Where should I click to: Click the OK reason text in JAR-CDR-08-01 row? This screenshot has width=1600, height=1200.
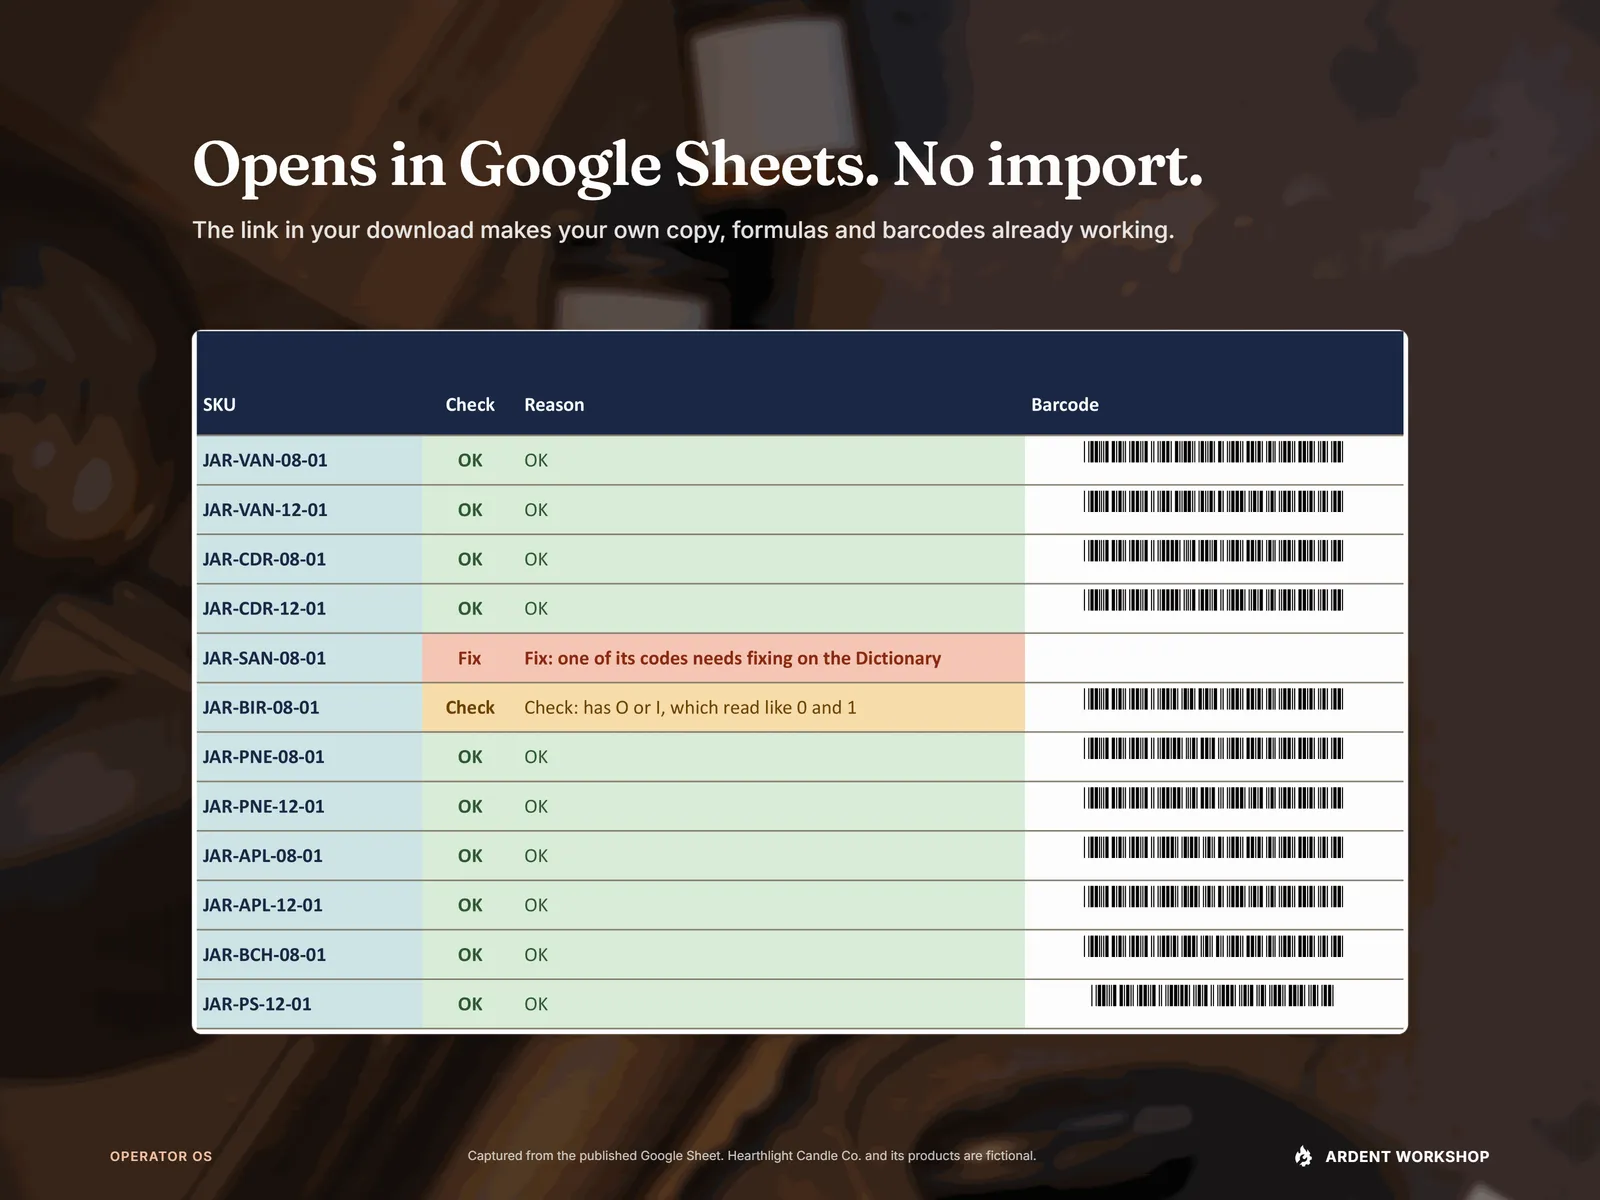[536, 559]
